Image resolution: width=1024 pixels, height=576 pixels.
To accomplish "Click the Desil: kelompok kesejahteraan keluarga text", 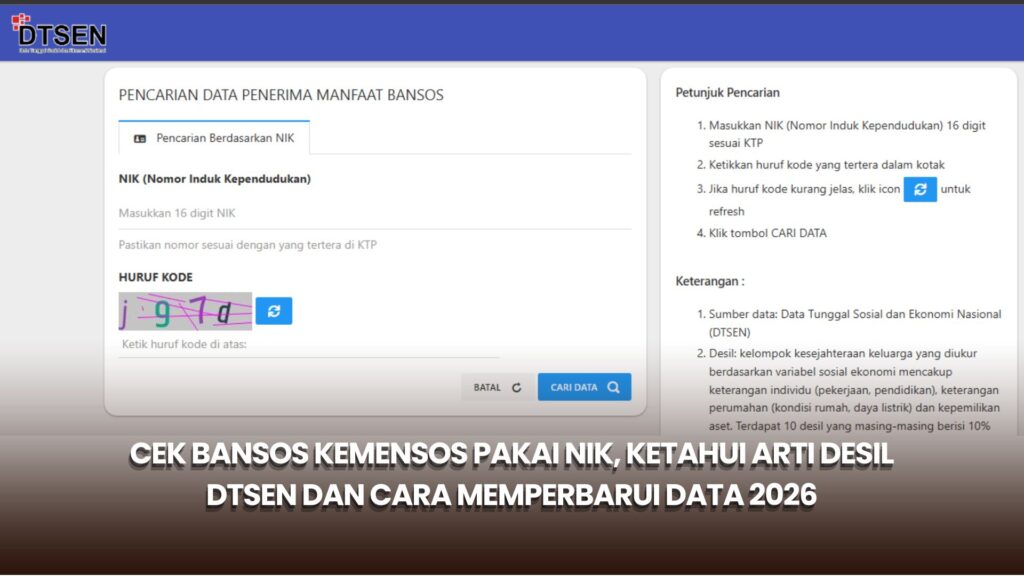I will (x=854, y=390).
